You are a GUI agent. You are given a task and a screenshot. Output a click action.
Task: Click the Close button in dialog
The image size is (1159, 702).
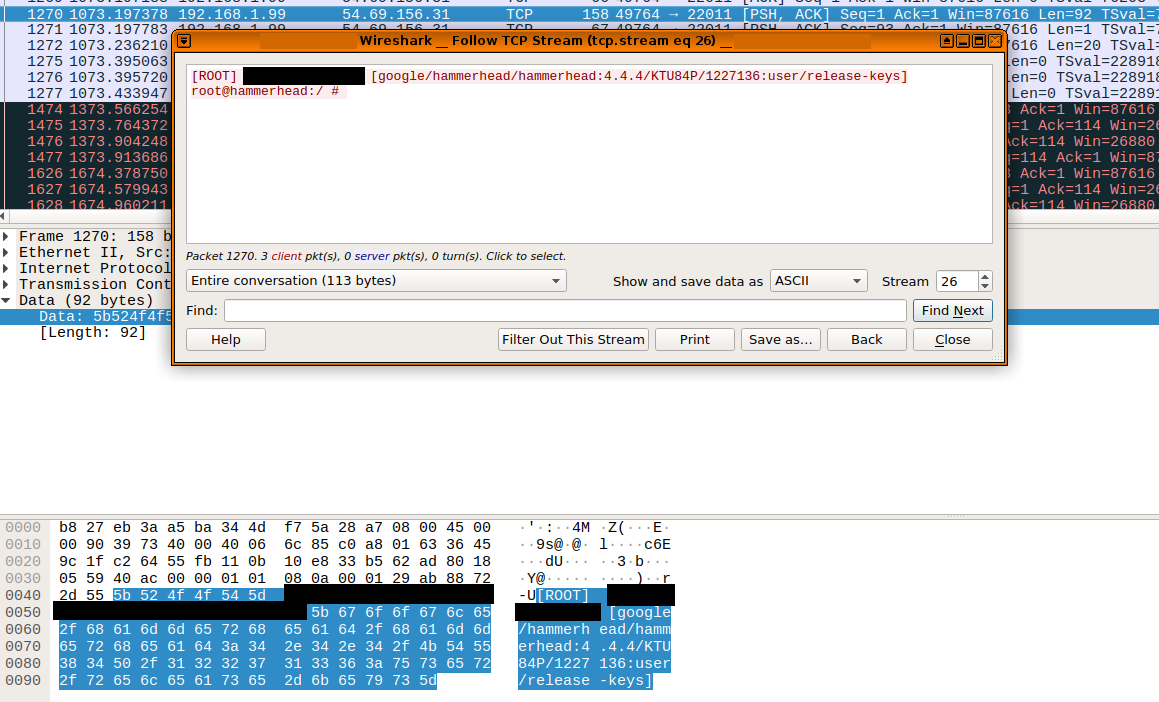952,340
